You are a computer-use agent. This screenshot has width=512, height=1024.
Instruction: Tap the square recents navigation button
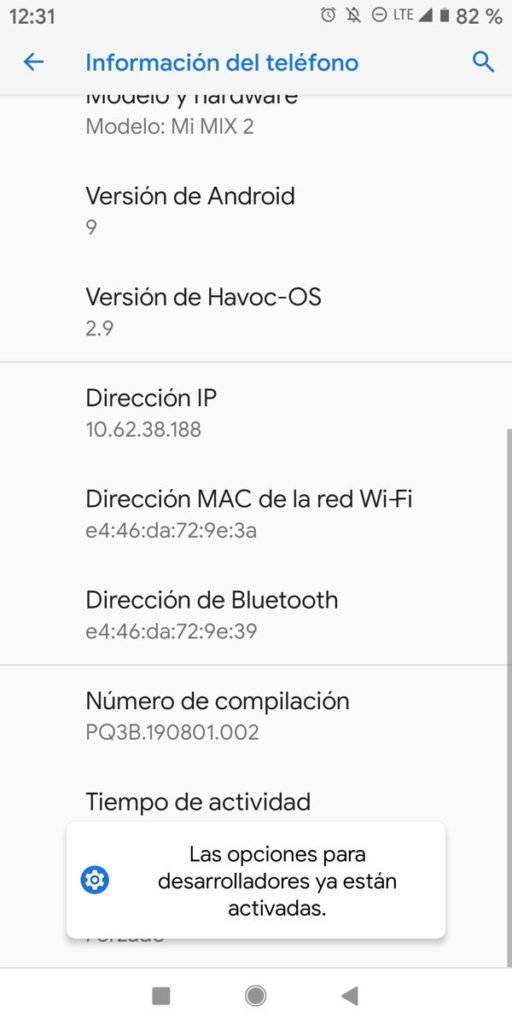pyautogui.click(x=161, y=995)
